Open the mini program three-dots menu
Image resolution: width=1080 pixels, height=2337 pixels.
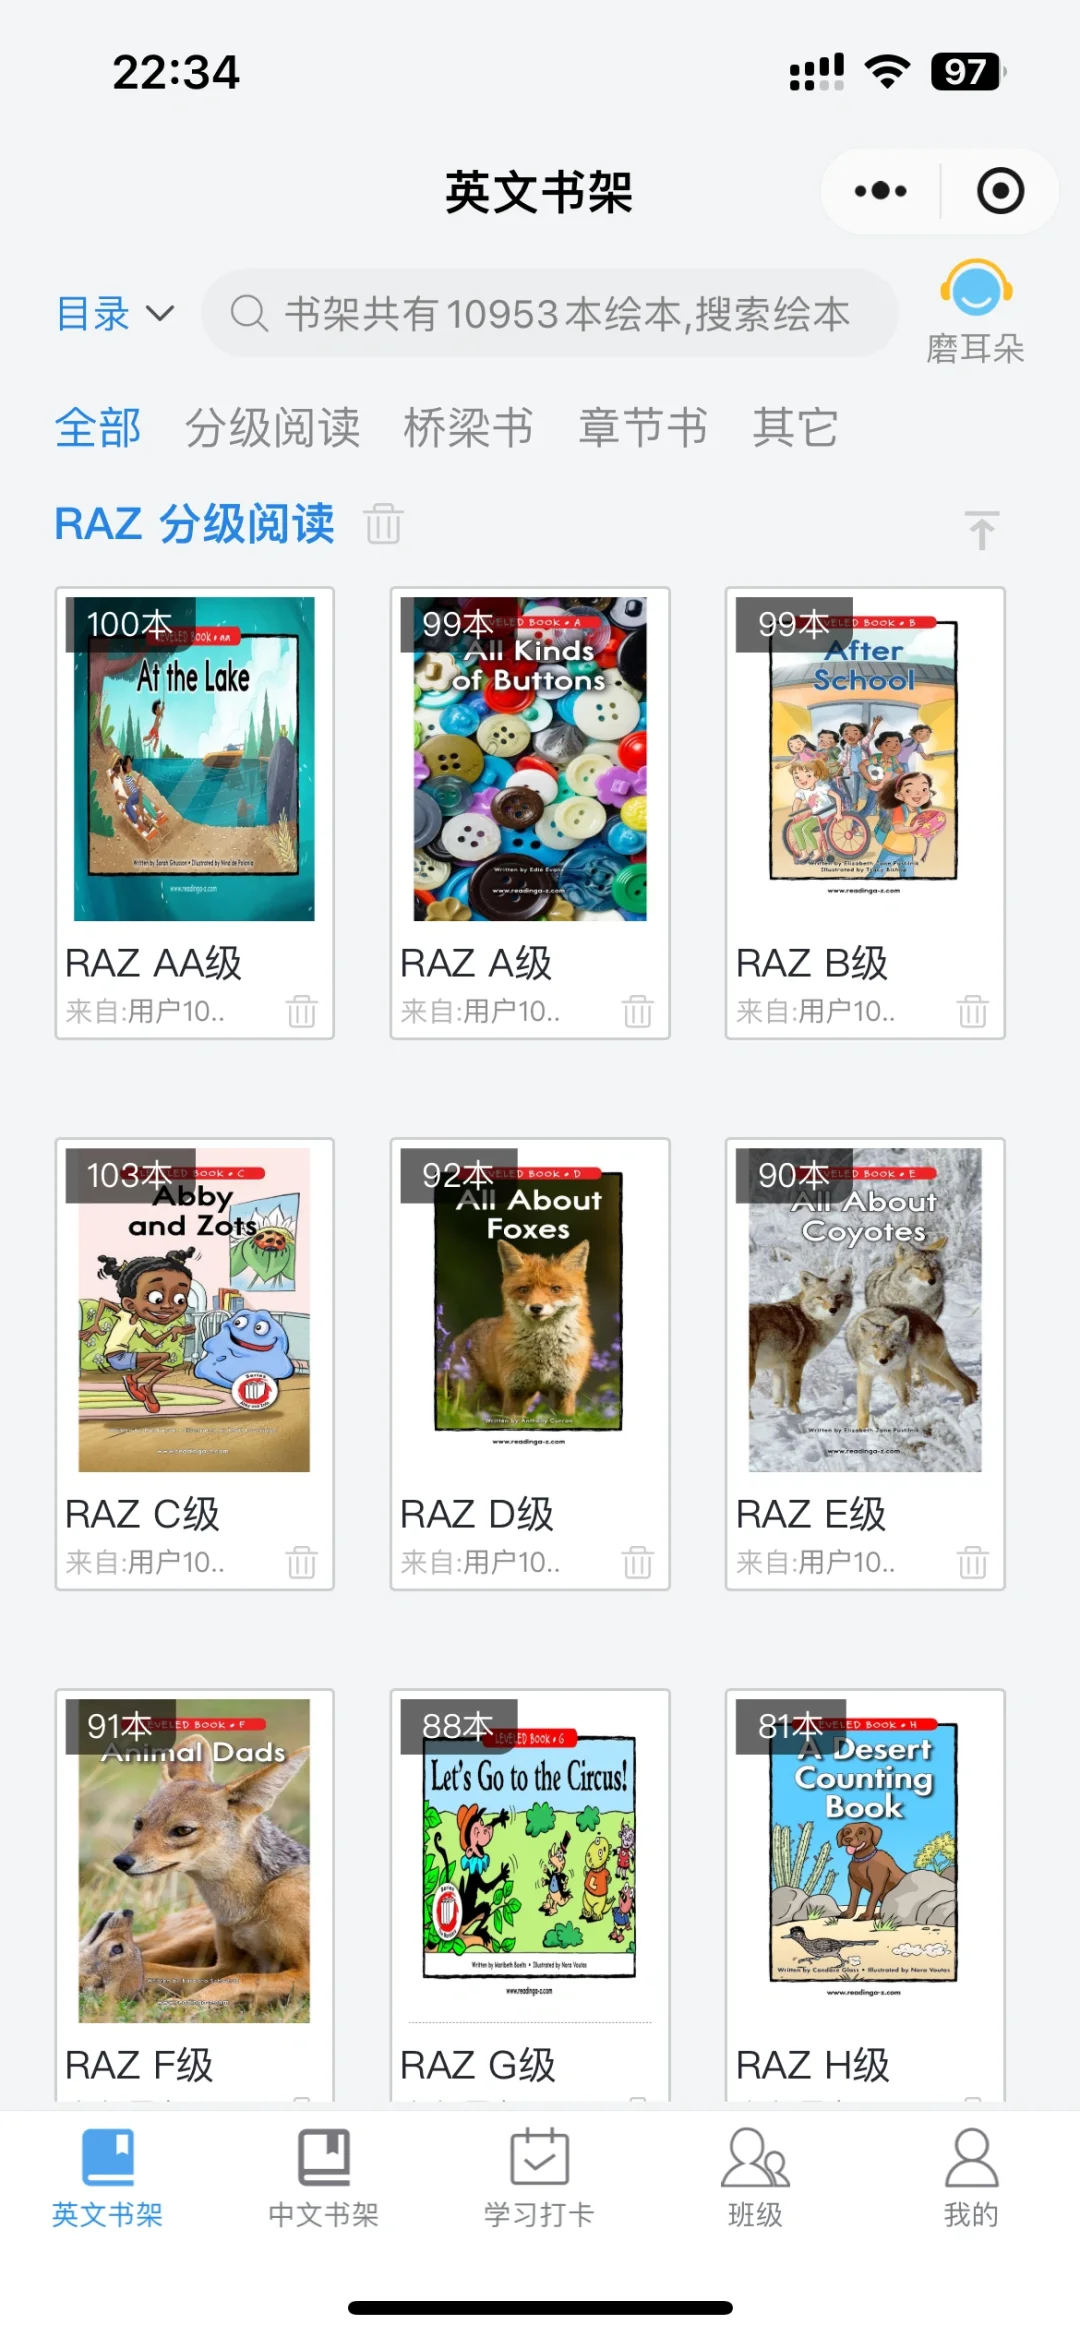880,191
